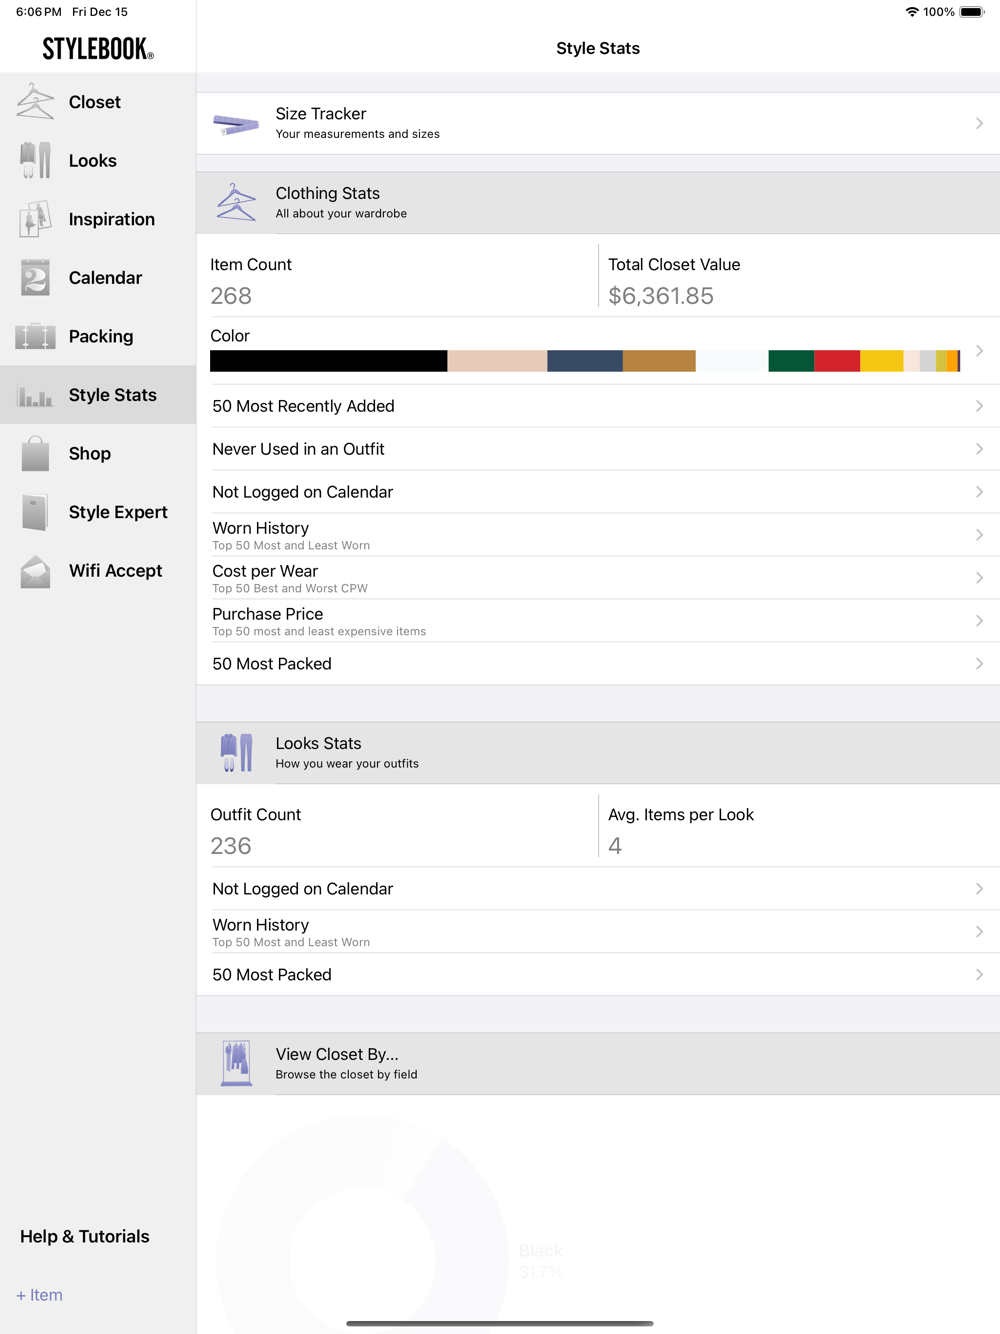
Task: Tap the Style Expert book icon
Action: [35, 512]
